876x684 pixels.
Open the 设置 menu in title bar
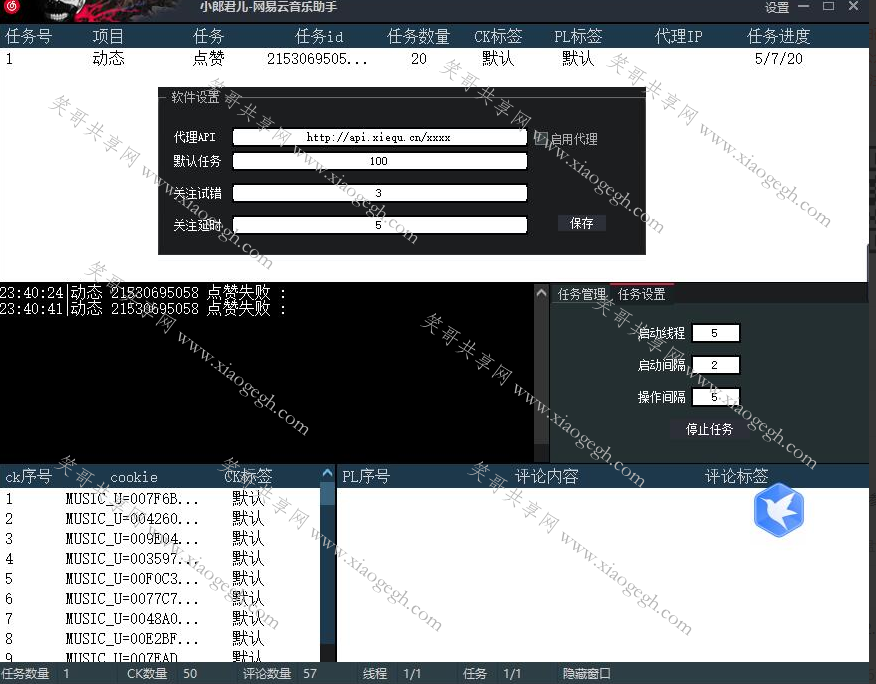777,7
